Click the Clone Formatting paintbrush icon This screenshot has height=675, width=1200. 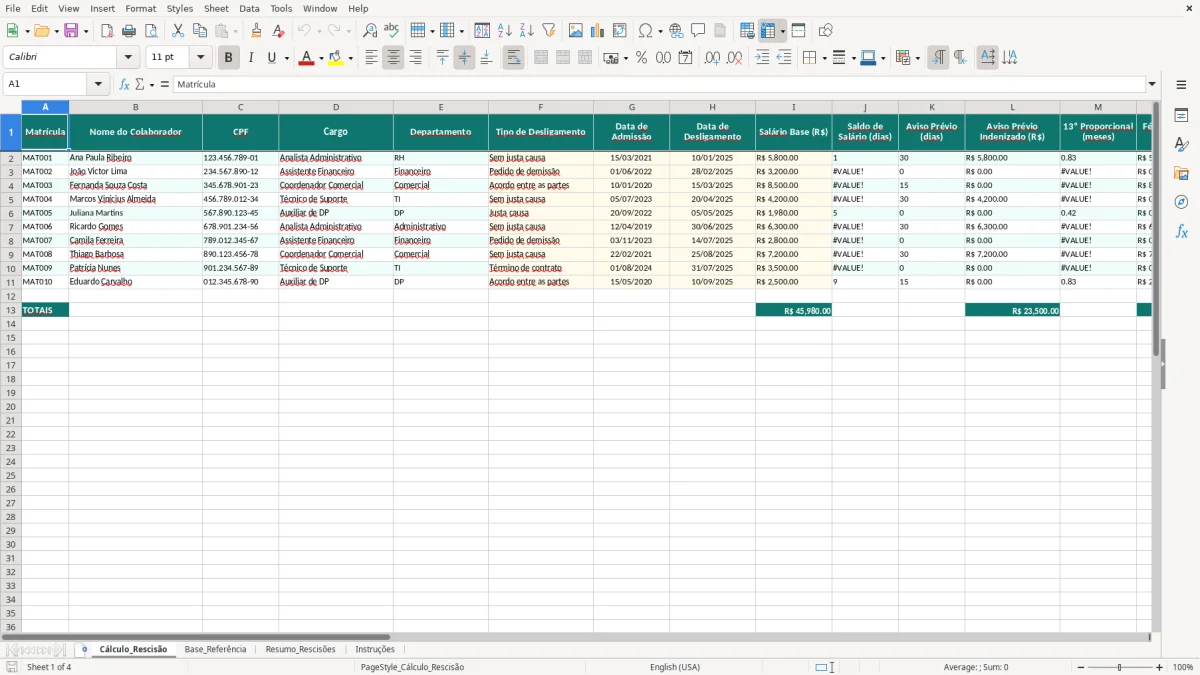coord(257,31)
